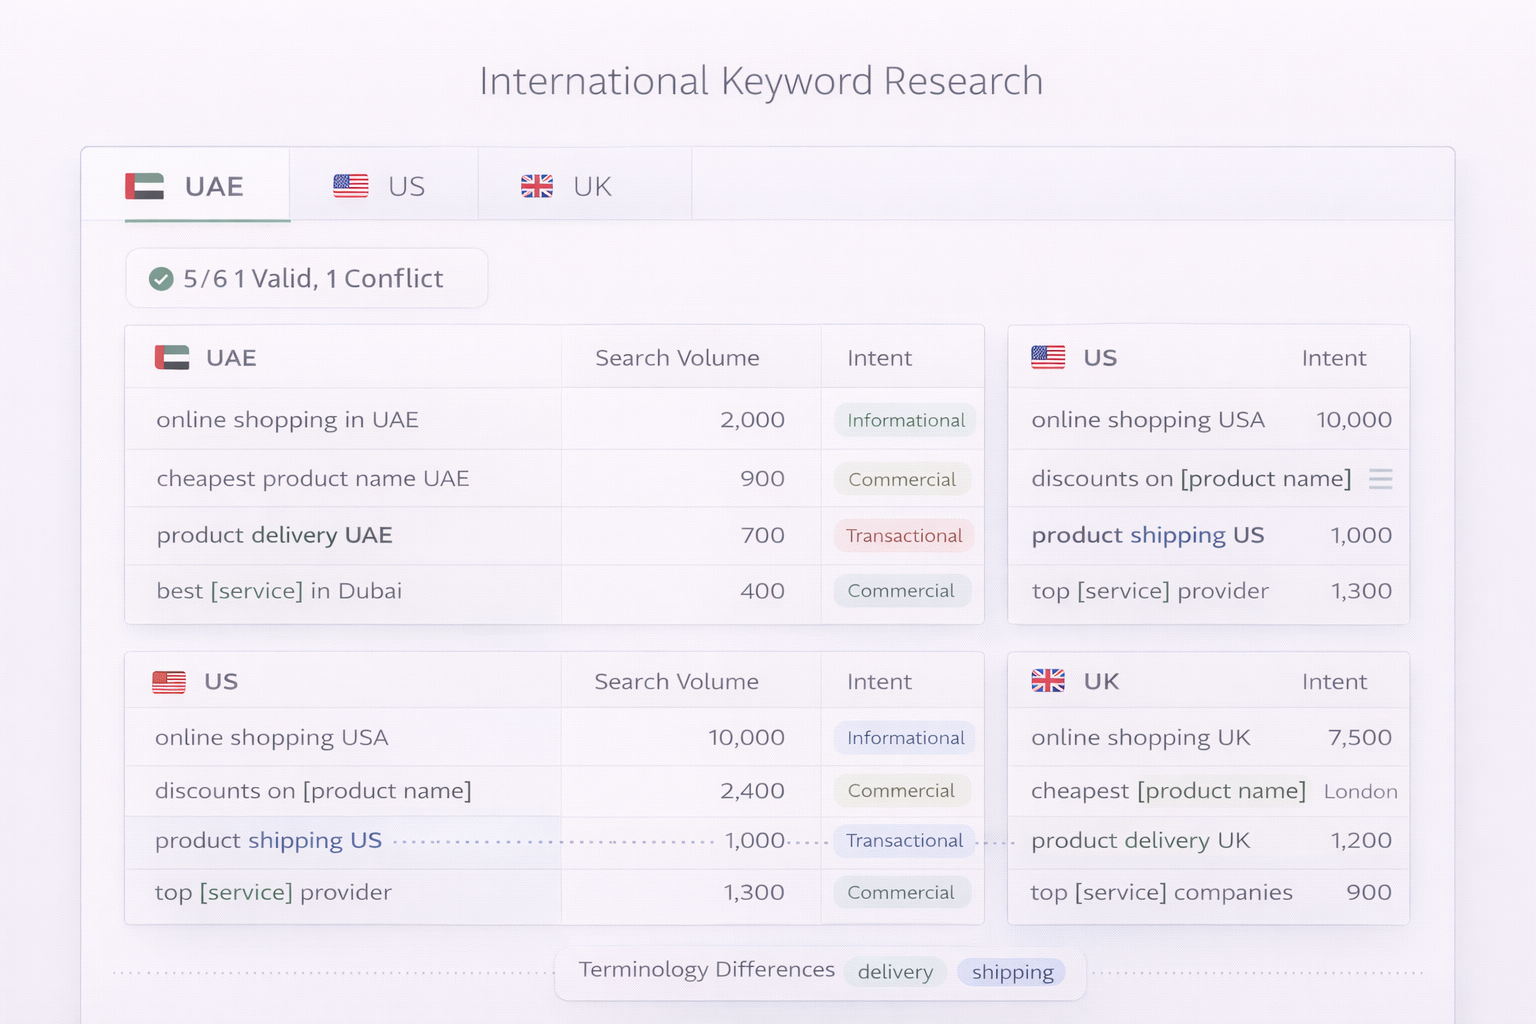Screen dimensions: 1536x1024
Task: Click the UAE flag in the UAE table header
Action: pos(171,357)
